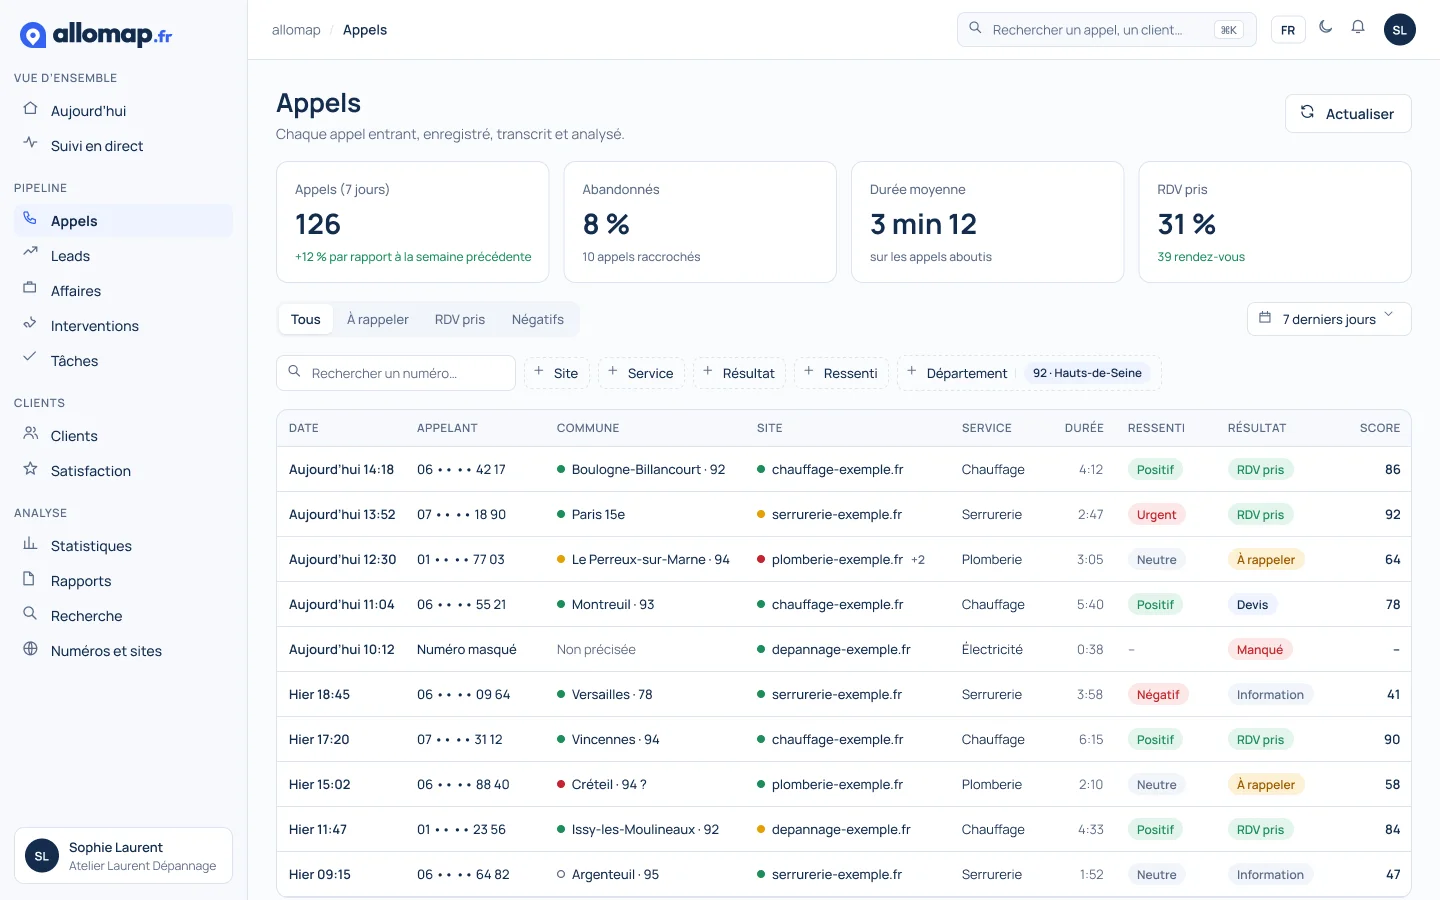The height and width of the screenshot is (900, 1440).
Task: Click the allomap.fr logo
Action: (x=96, y=35)
